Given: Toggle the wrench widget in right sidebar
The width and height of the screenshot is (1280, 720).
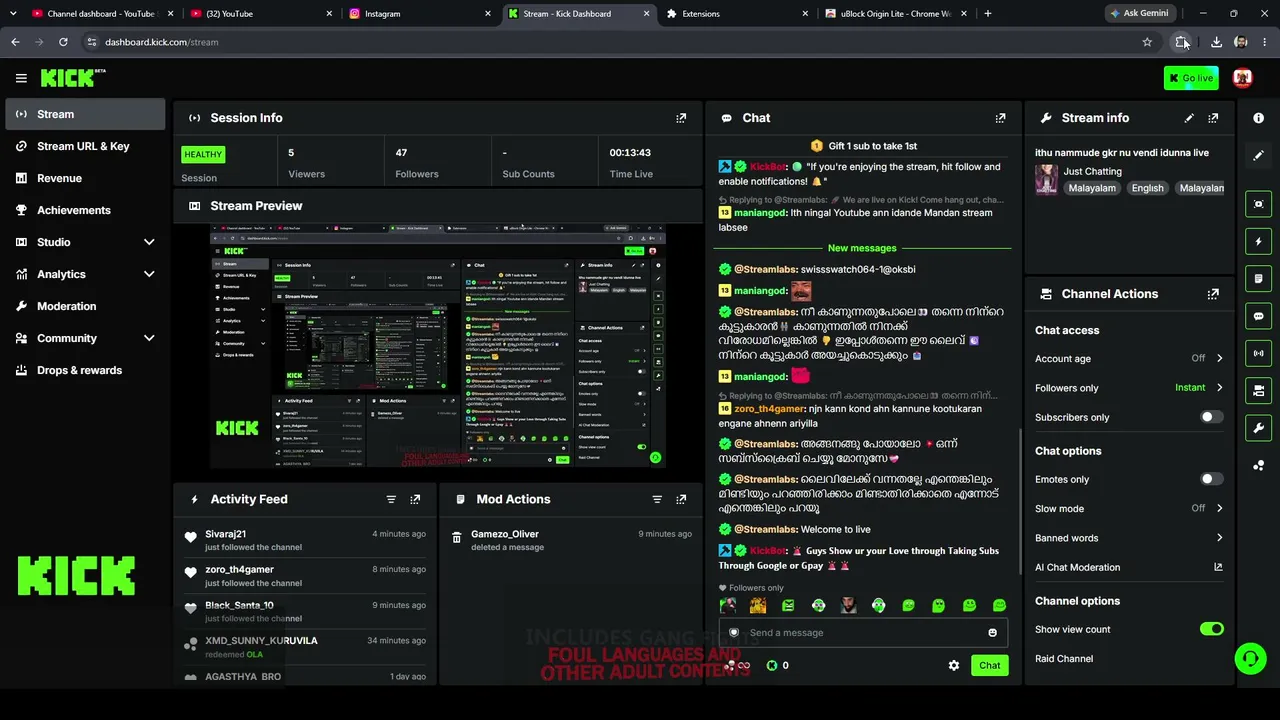Looking at the screenshot, I should coord(1259,428).
